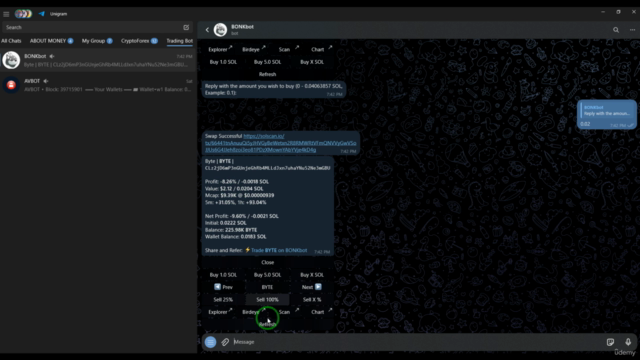Click the BONKbot avatar in chat list

tap(11, 60)
